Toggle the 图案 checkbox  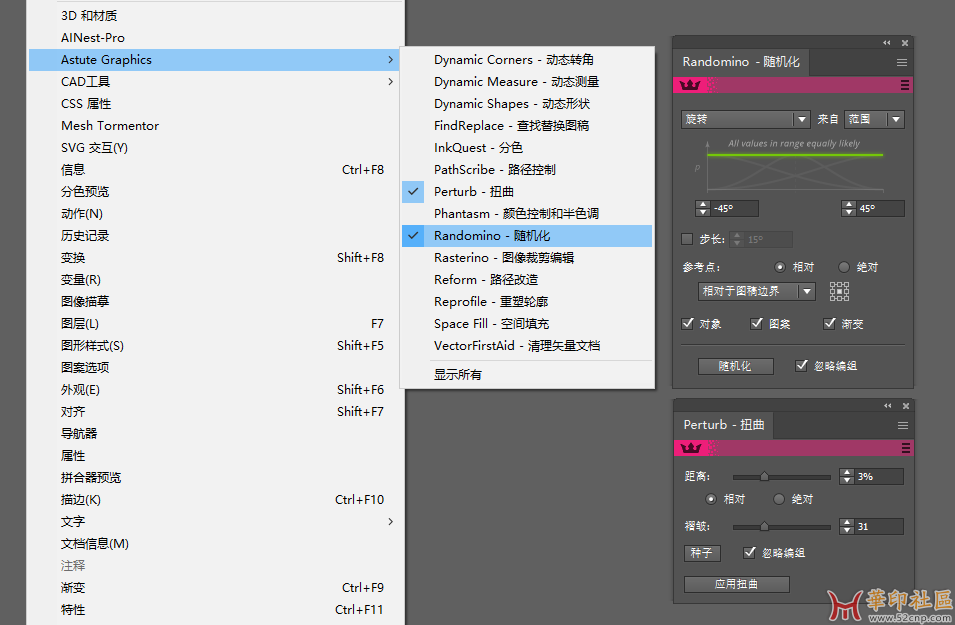756,323
